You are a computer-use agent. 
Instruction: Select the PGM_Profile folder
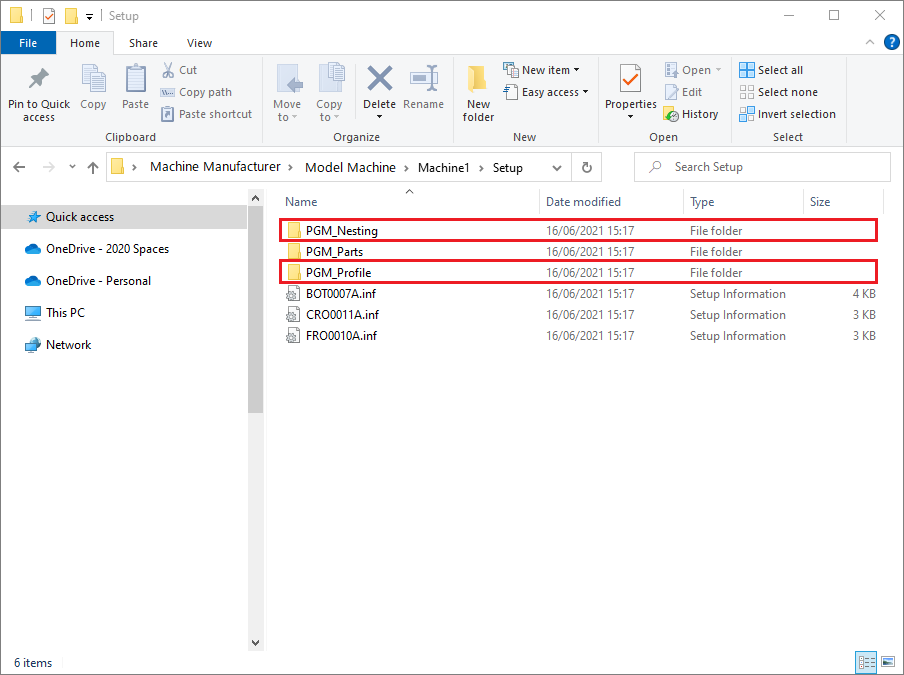coord(579,273)
